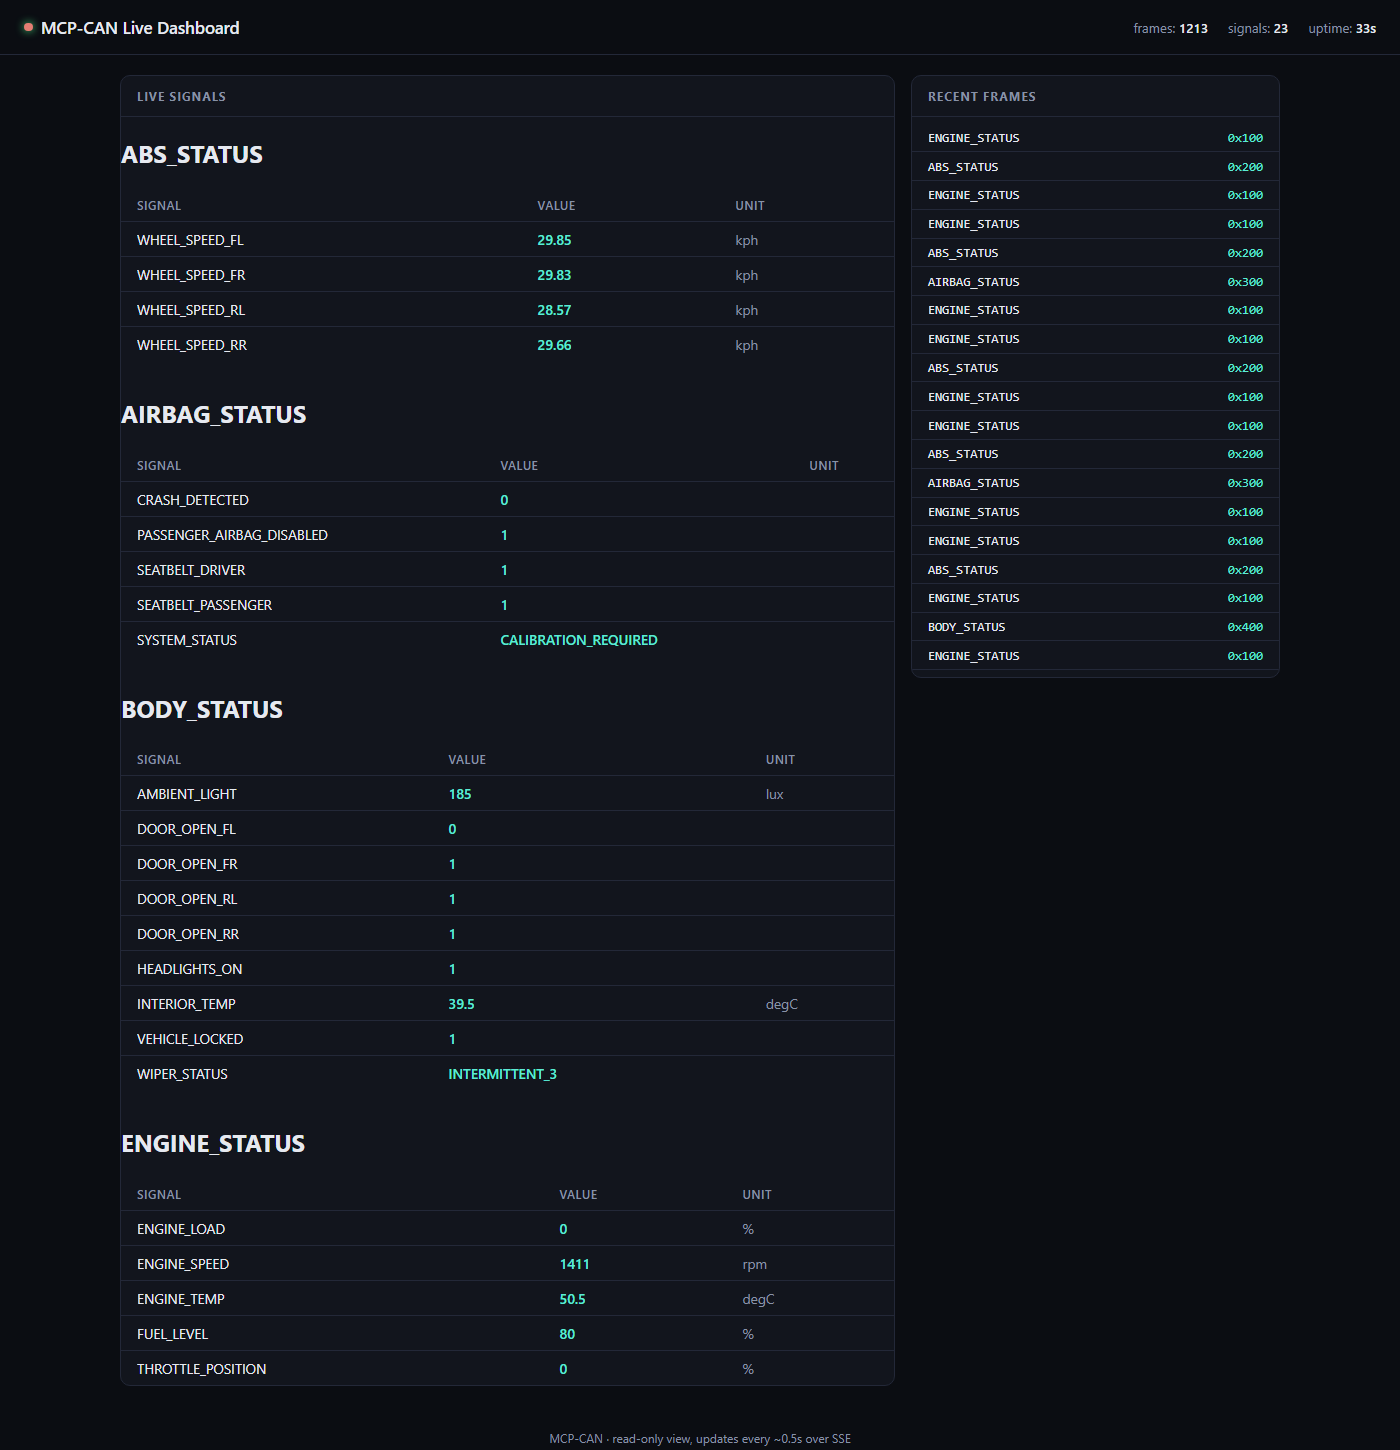Click the WHEEL_SPEED_FR value 29.83
This screenshot has width=1400, height=1450.
click(x=554, y=275)
